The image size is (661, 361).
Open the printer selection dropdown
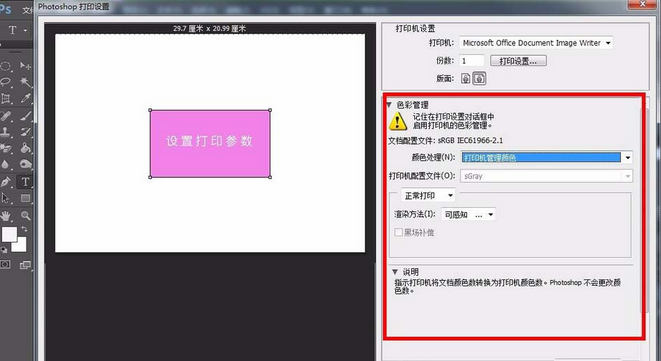(x=536, y=43)
